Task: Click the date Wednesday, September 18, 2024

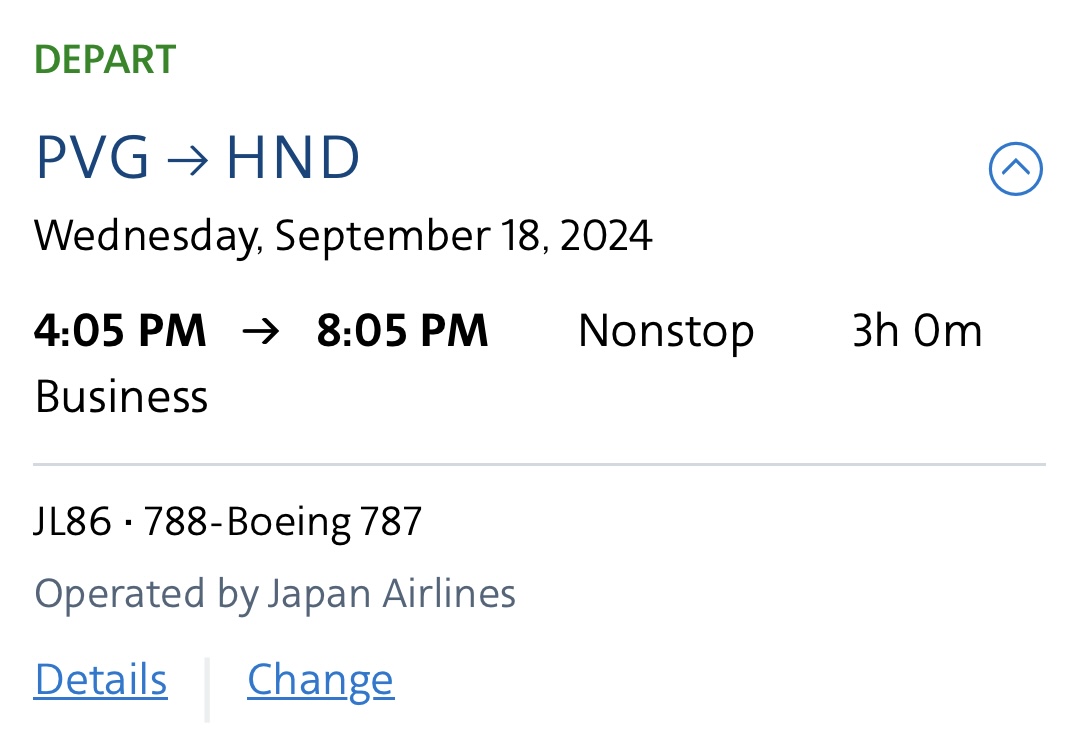Action: [343, 236]
